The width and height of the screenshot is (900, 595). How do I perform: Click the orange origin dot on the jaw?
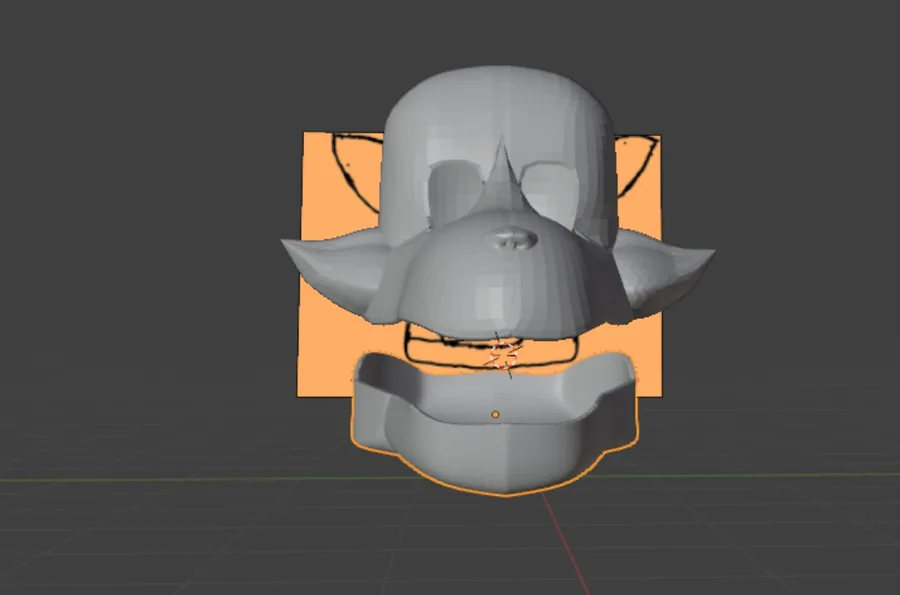click(495, 414)
